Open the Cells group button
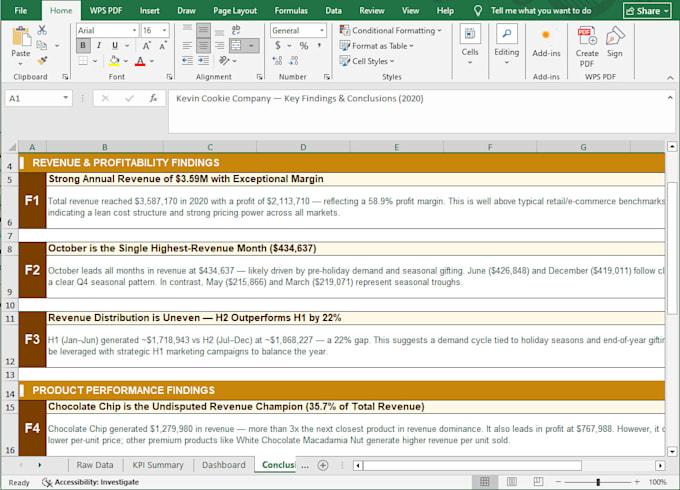 point(470,45)
